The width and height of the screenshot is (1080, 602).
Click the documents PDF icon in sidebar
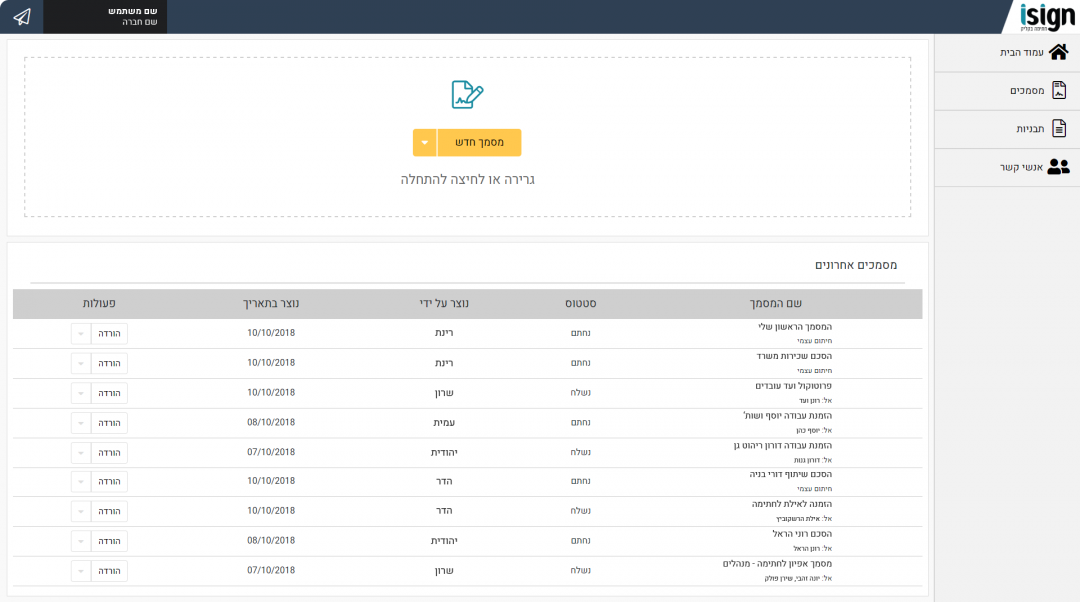point(1059,91)
